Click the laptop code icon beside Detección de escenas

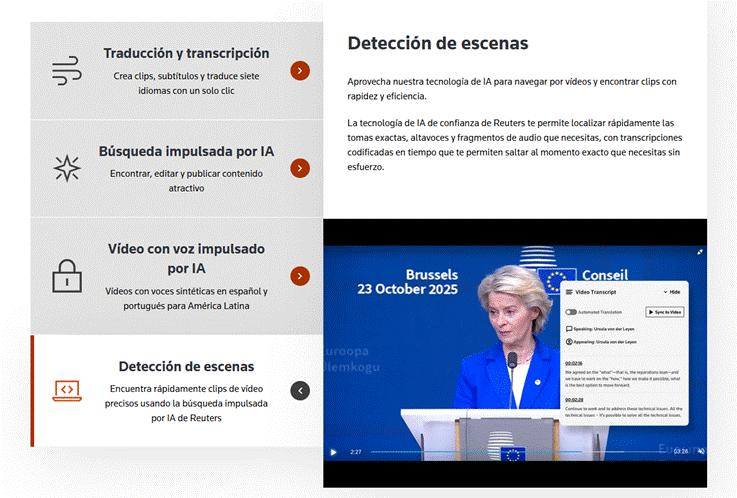coord(67,390)
